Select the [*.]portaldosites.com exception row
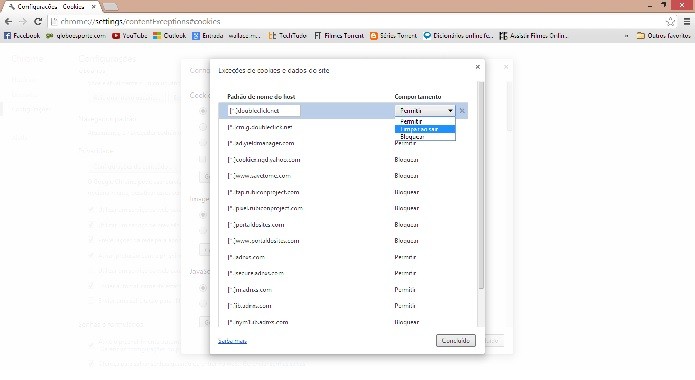The width and height of the screenshot is (695, 380). pos(343,225)
